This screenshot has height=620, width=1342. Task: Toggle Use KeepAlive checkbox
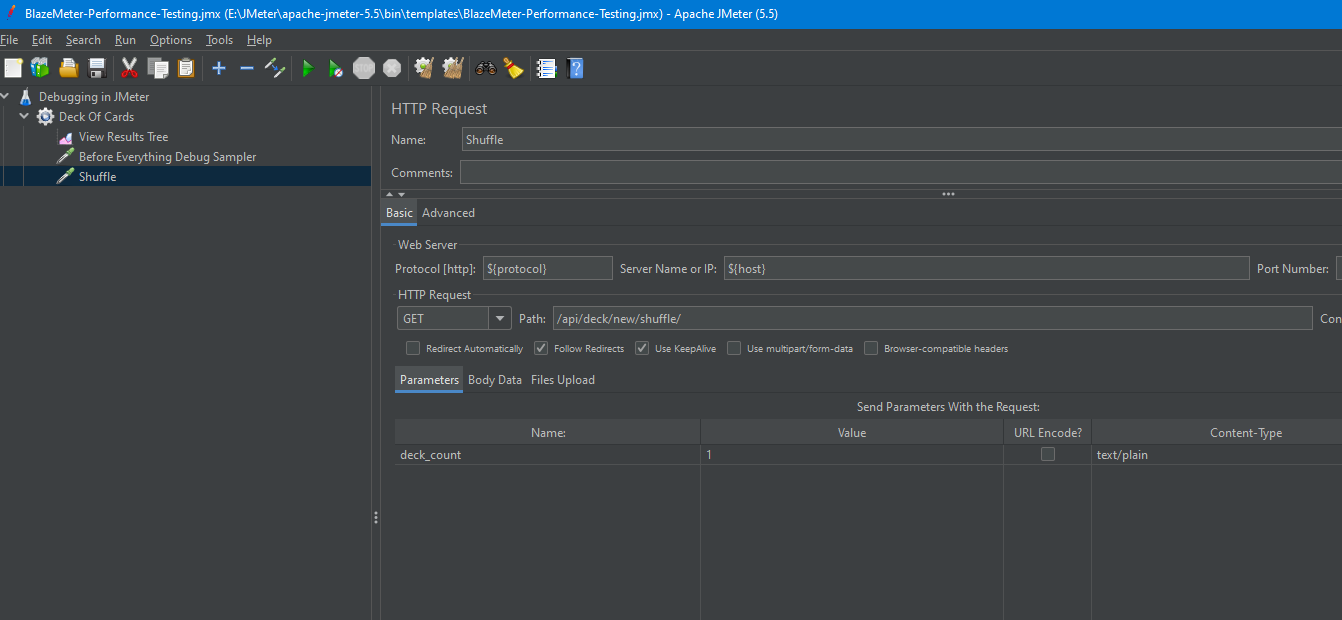(x=642, y=348)
